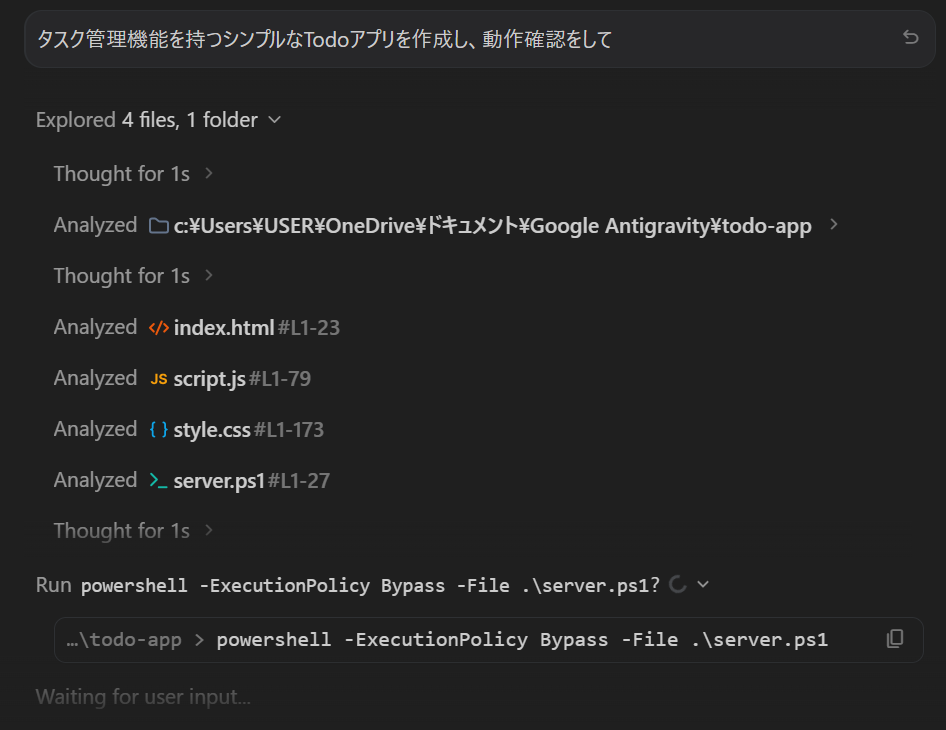Open the script.js #L1-79 file link
Viewport: 946px width, 730px height.
tap(242, 379)
